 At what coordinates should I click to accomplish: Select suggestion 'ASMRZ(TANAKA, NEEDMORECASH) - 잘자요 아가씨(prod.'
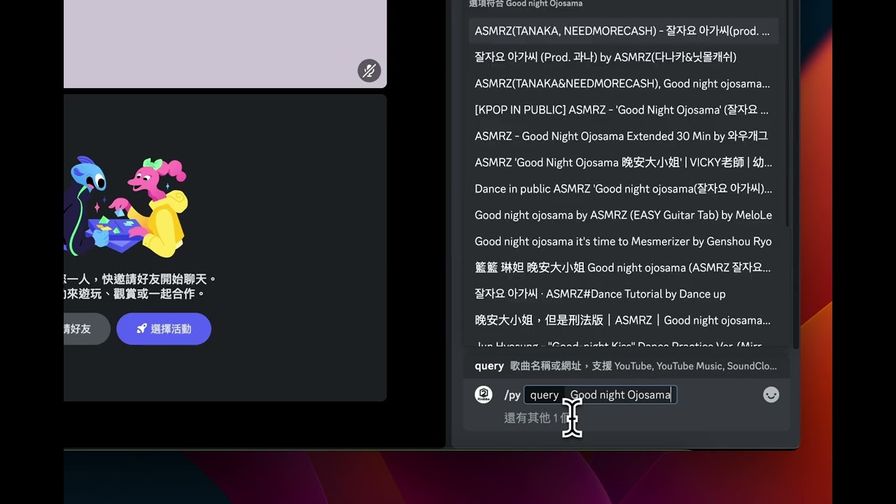click(x=623, y=31)
